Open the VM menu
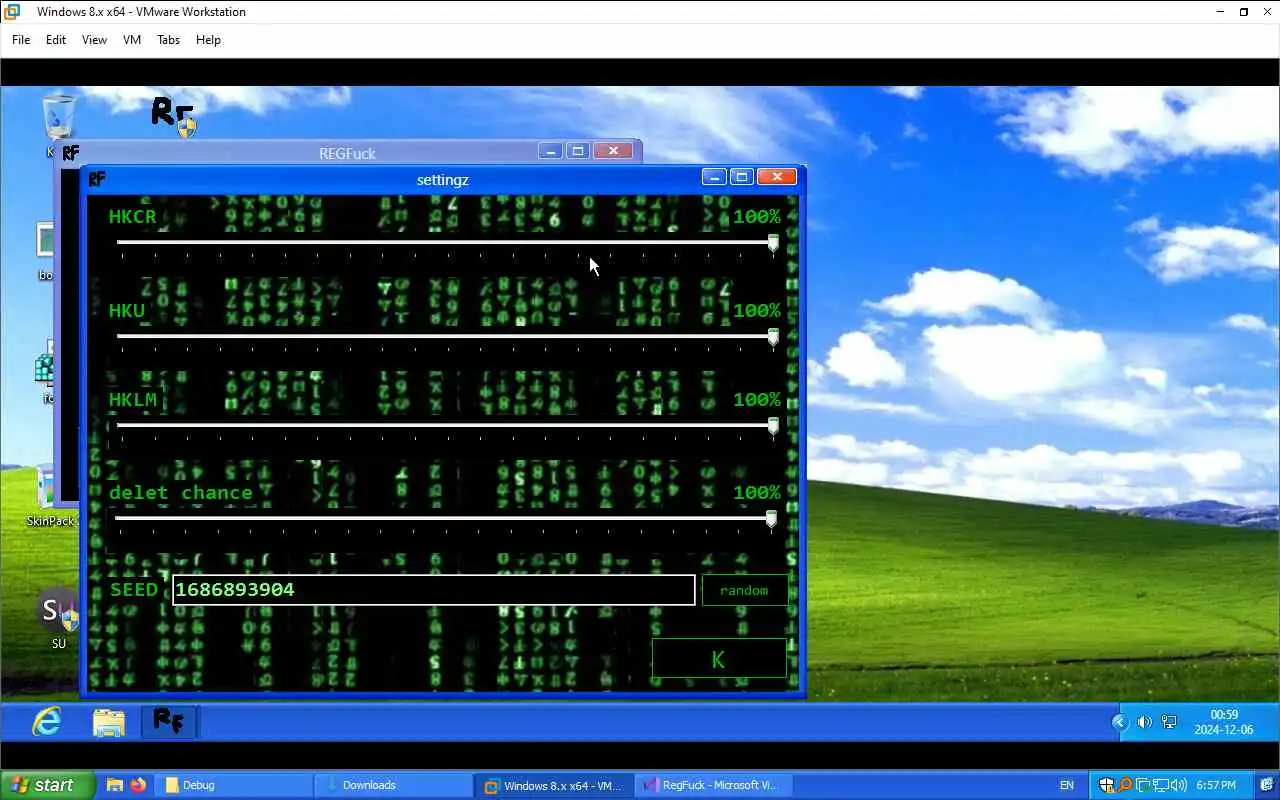 [132, 40]
